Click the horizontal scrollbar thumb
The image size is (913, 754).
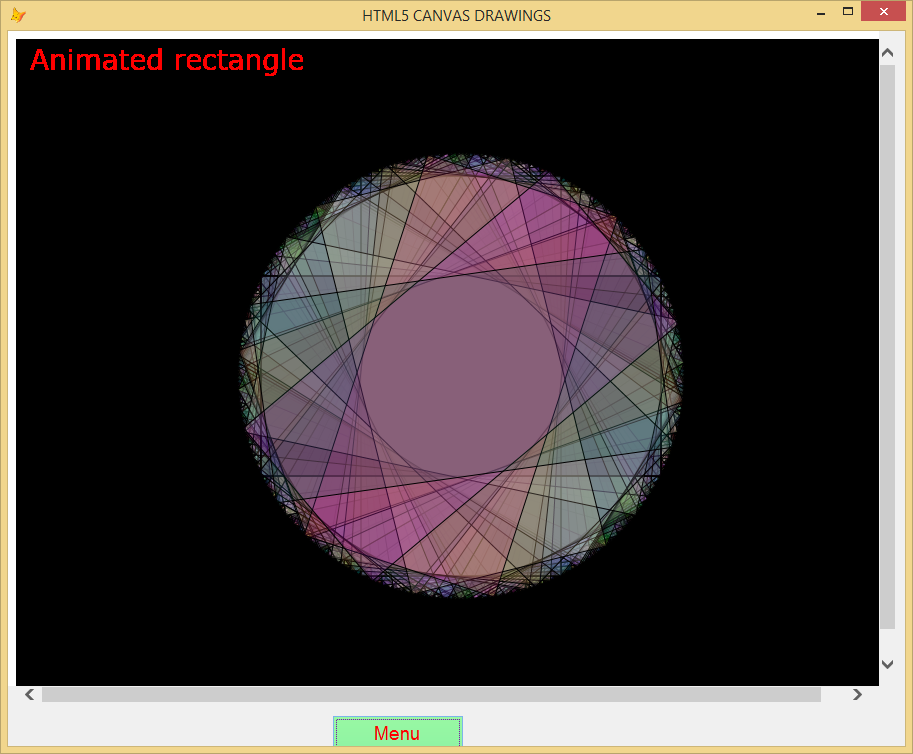[431, 694]
